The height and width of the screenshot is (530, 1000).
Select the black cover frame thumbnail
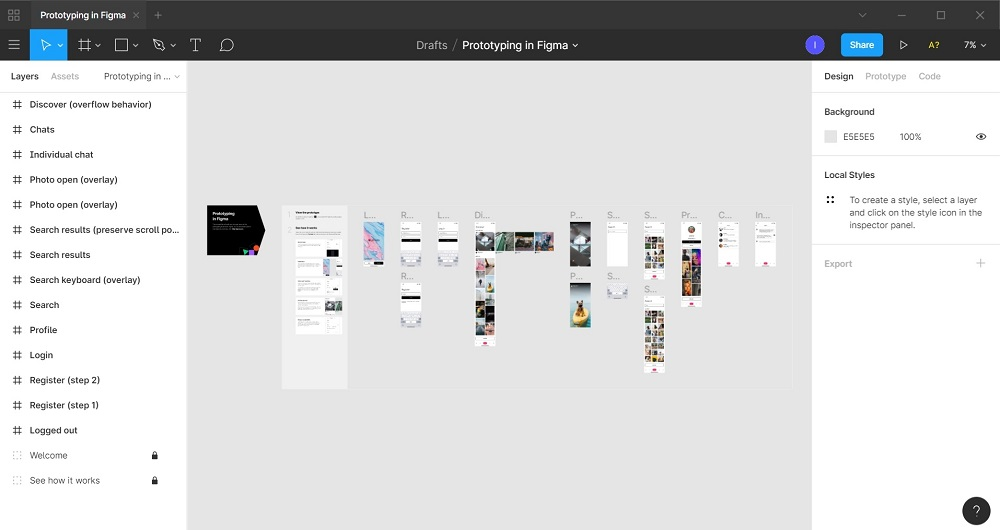coord(235,230)
